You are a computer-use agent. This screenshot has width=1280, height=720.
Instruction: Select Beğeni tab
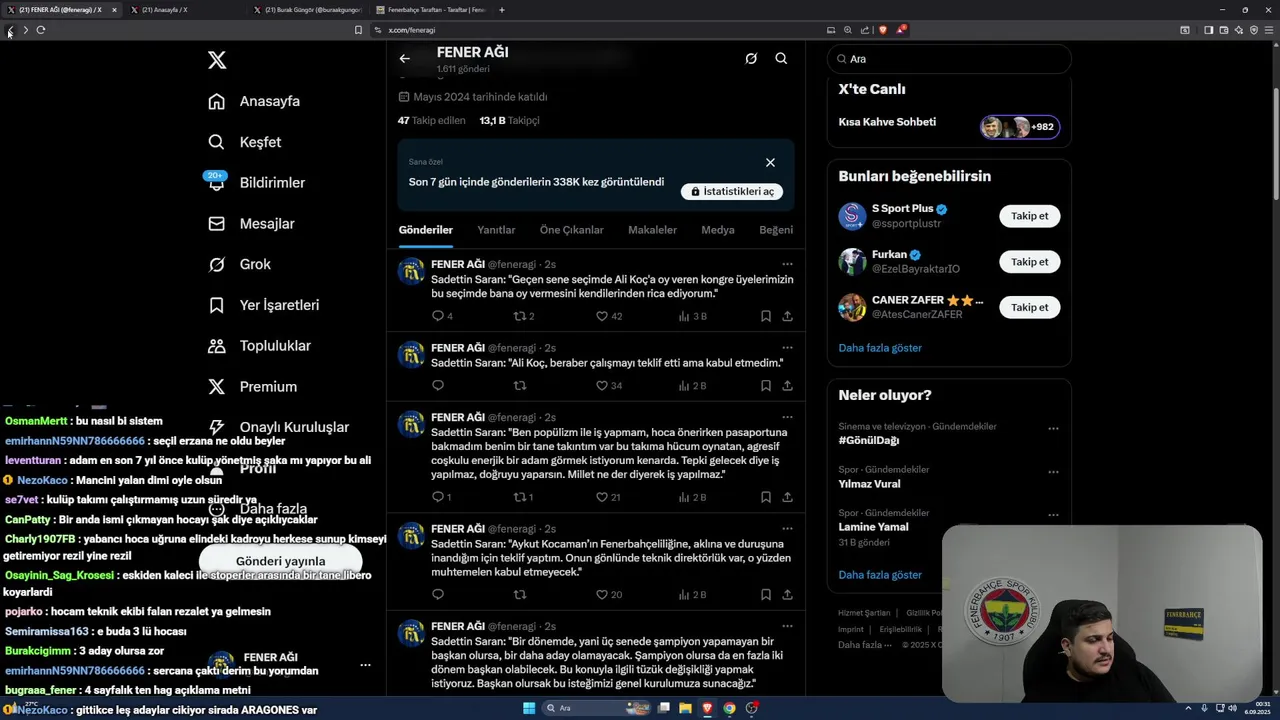776,230
